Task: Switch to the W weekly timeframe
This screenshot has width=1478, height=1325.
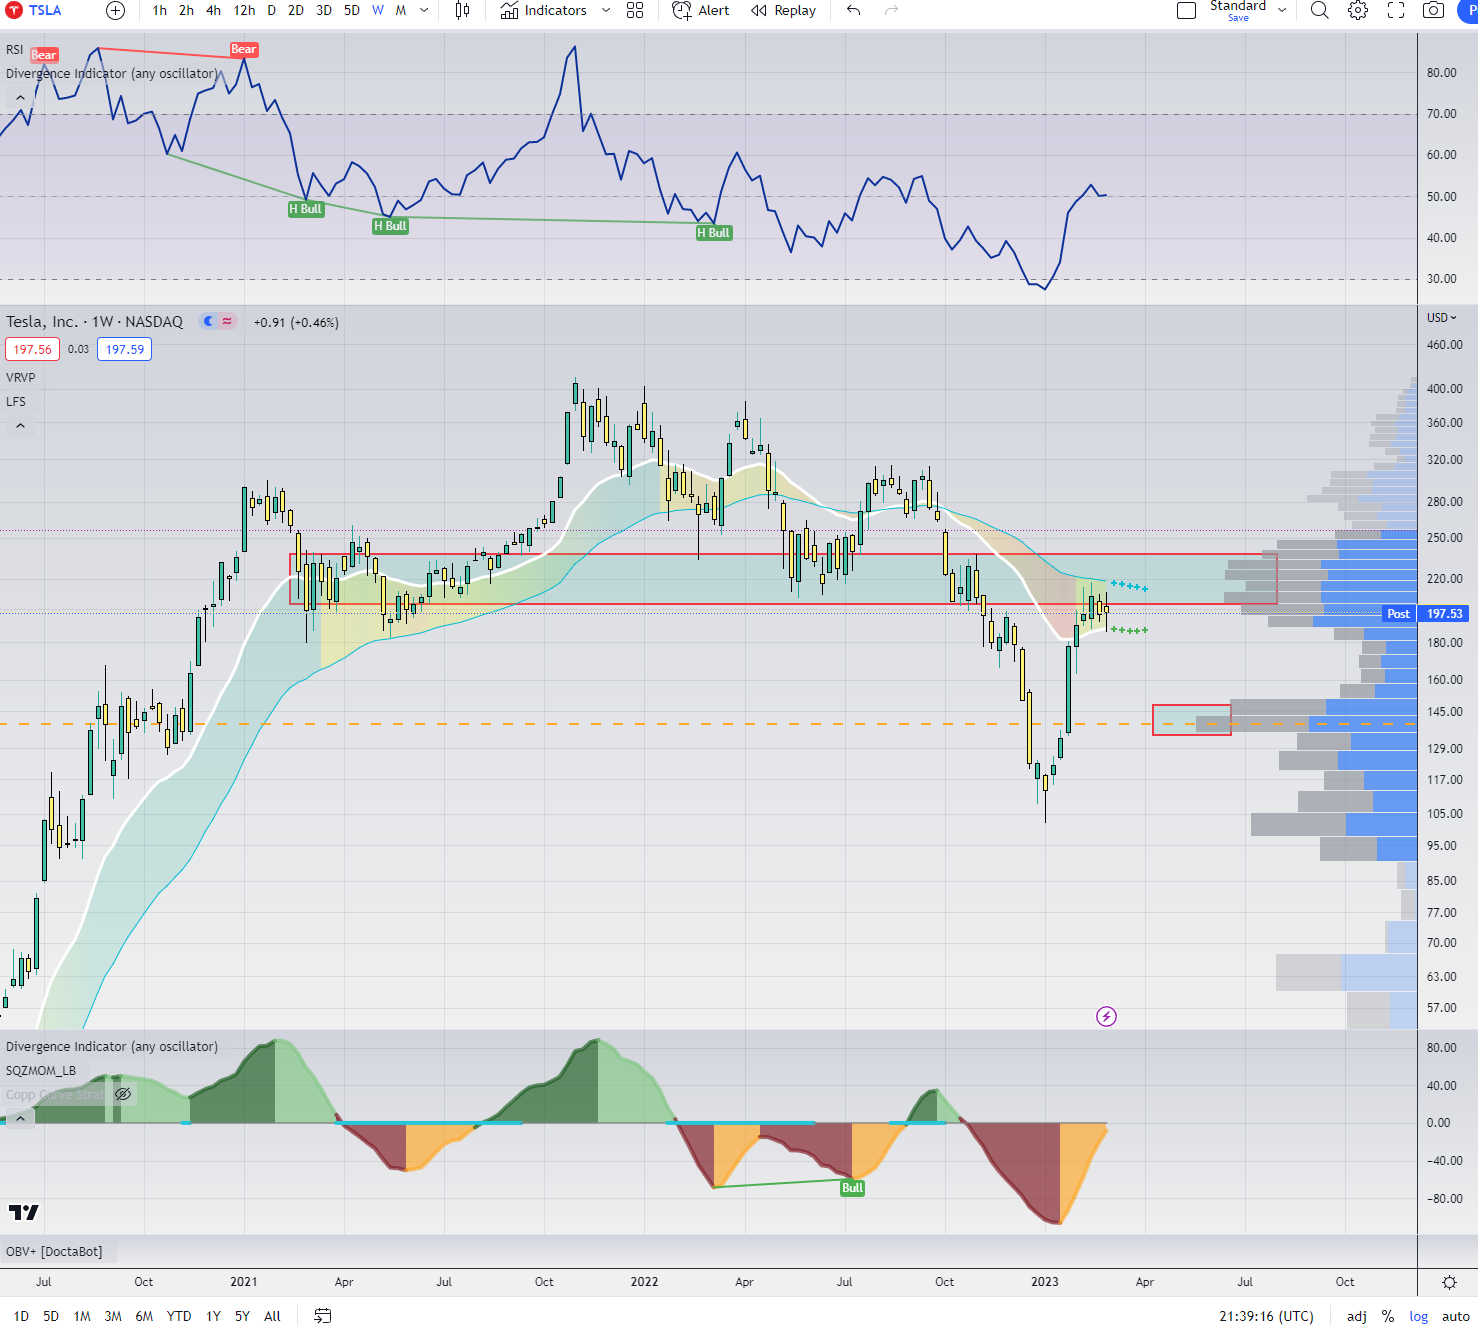Action: (378, 10)
